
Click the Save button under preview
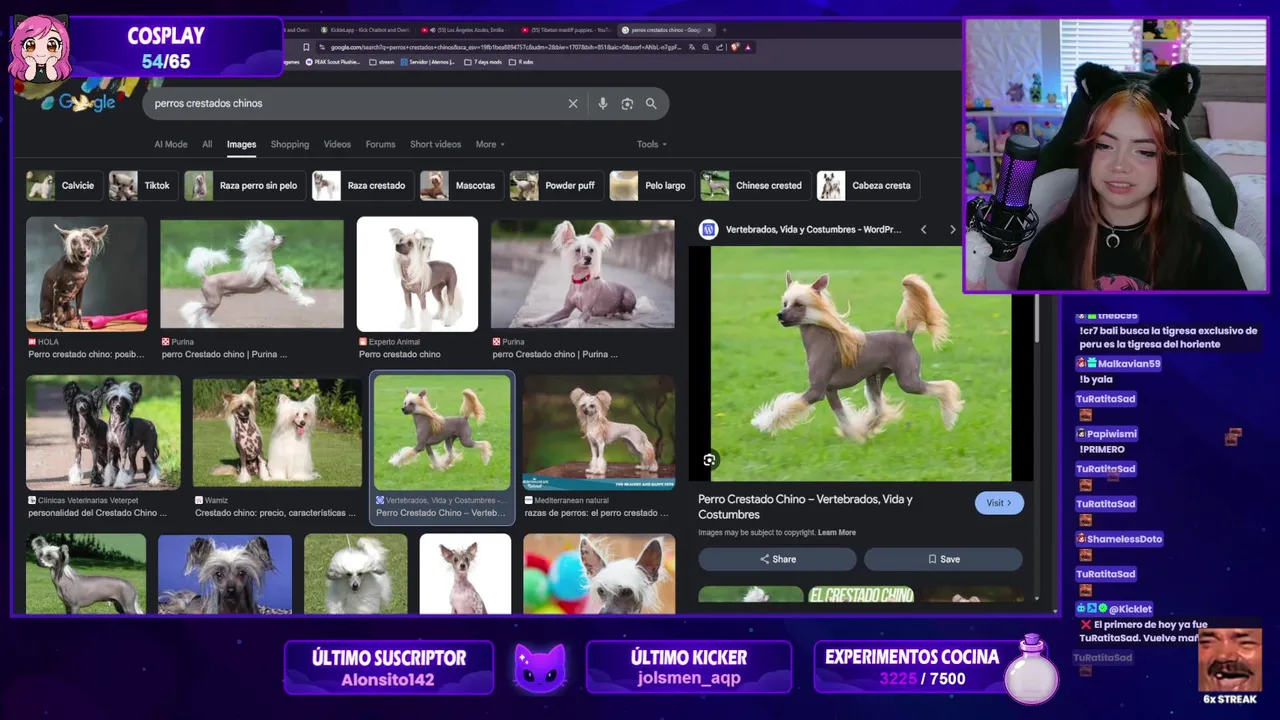point(943,559)
